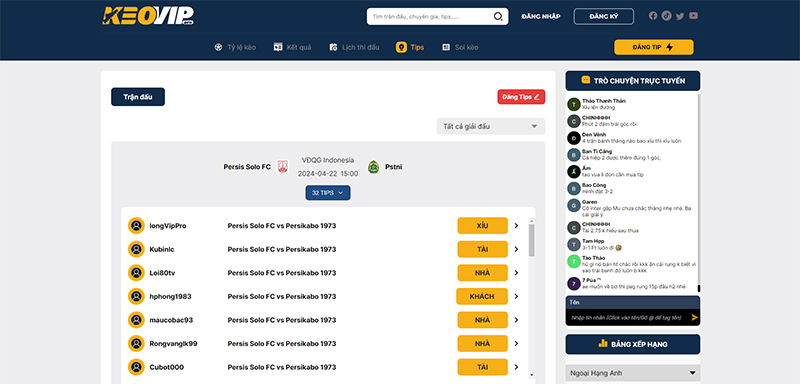Screen dimensions: 800x384
Task: Click the chat message input field
Action: [627, 317]
